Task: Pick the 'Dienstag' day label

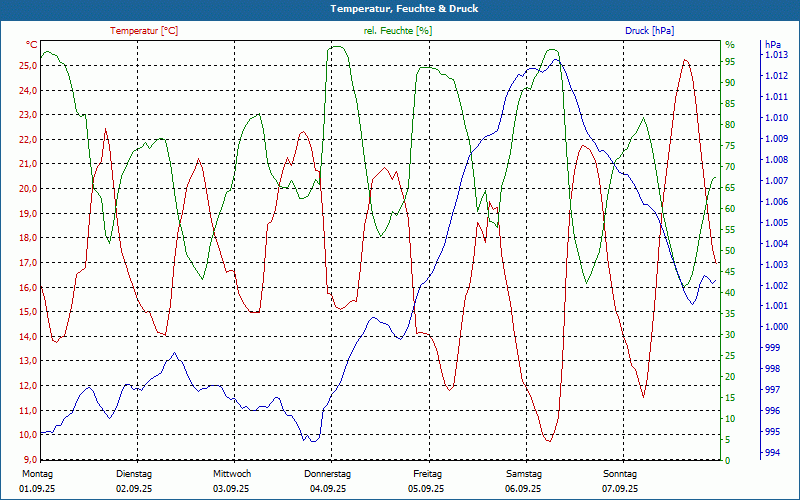Action: 134,474
